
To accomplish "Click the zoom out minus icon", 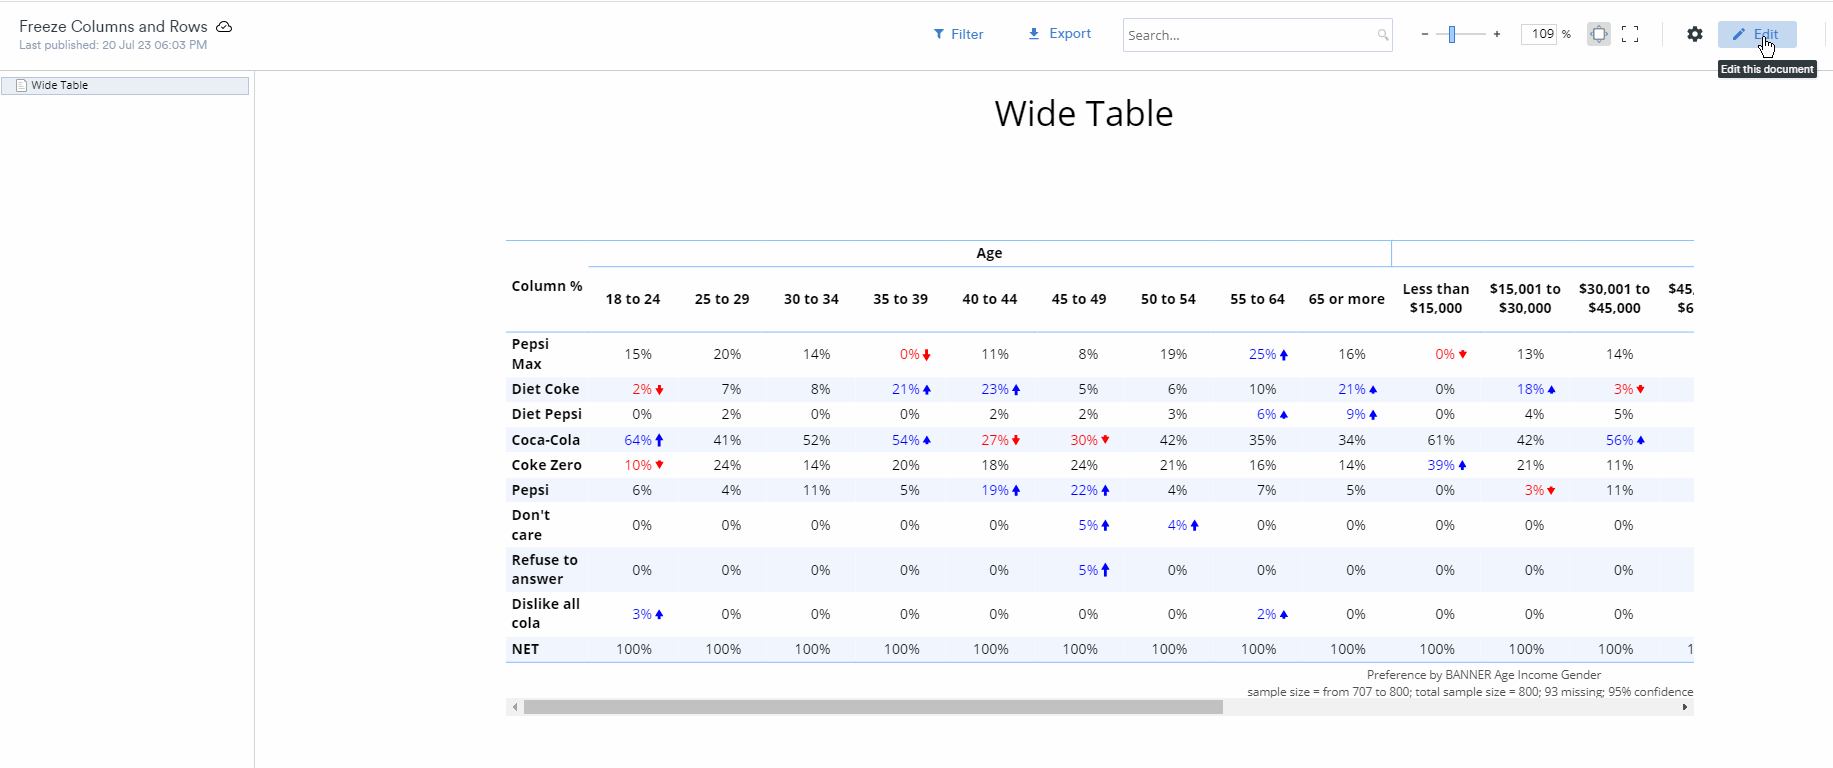I will point(1425,34).
